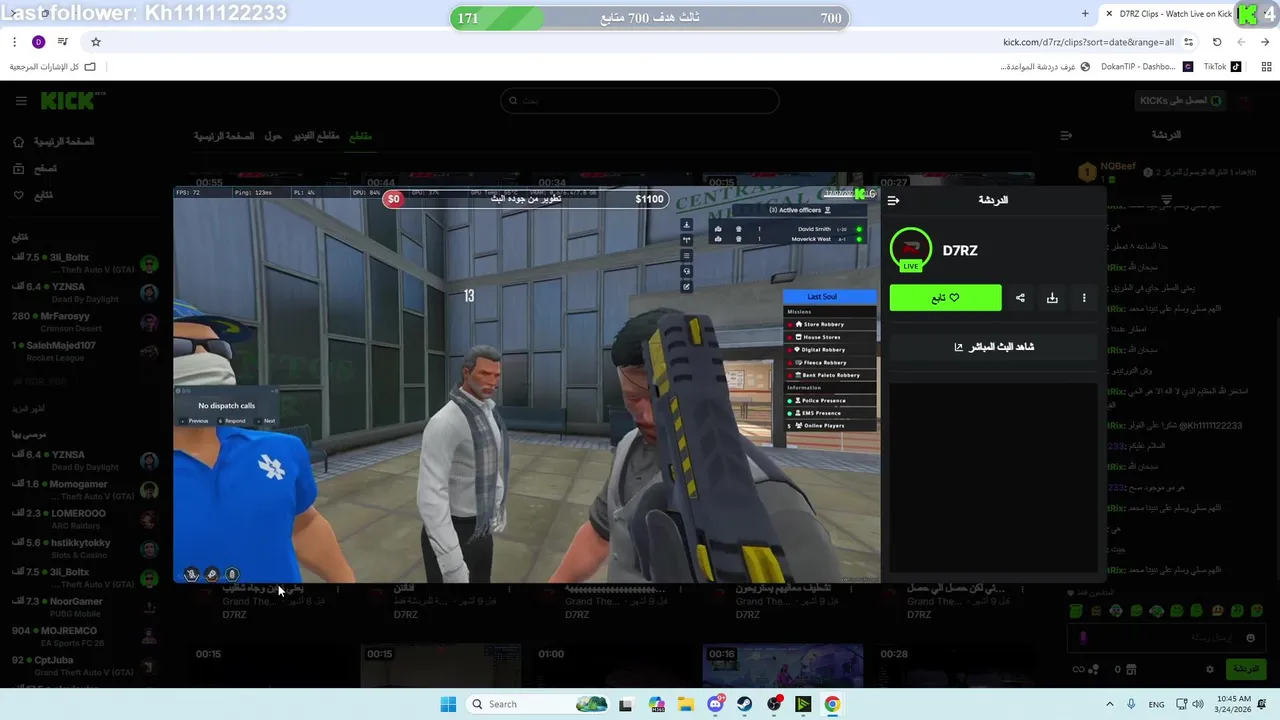The width and height of the screenshot is (1280, 720).
Task: Open the three-dot more options menu
Action: pos(1084,298)
